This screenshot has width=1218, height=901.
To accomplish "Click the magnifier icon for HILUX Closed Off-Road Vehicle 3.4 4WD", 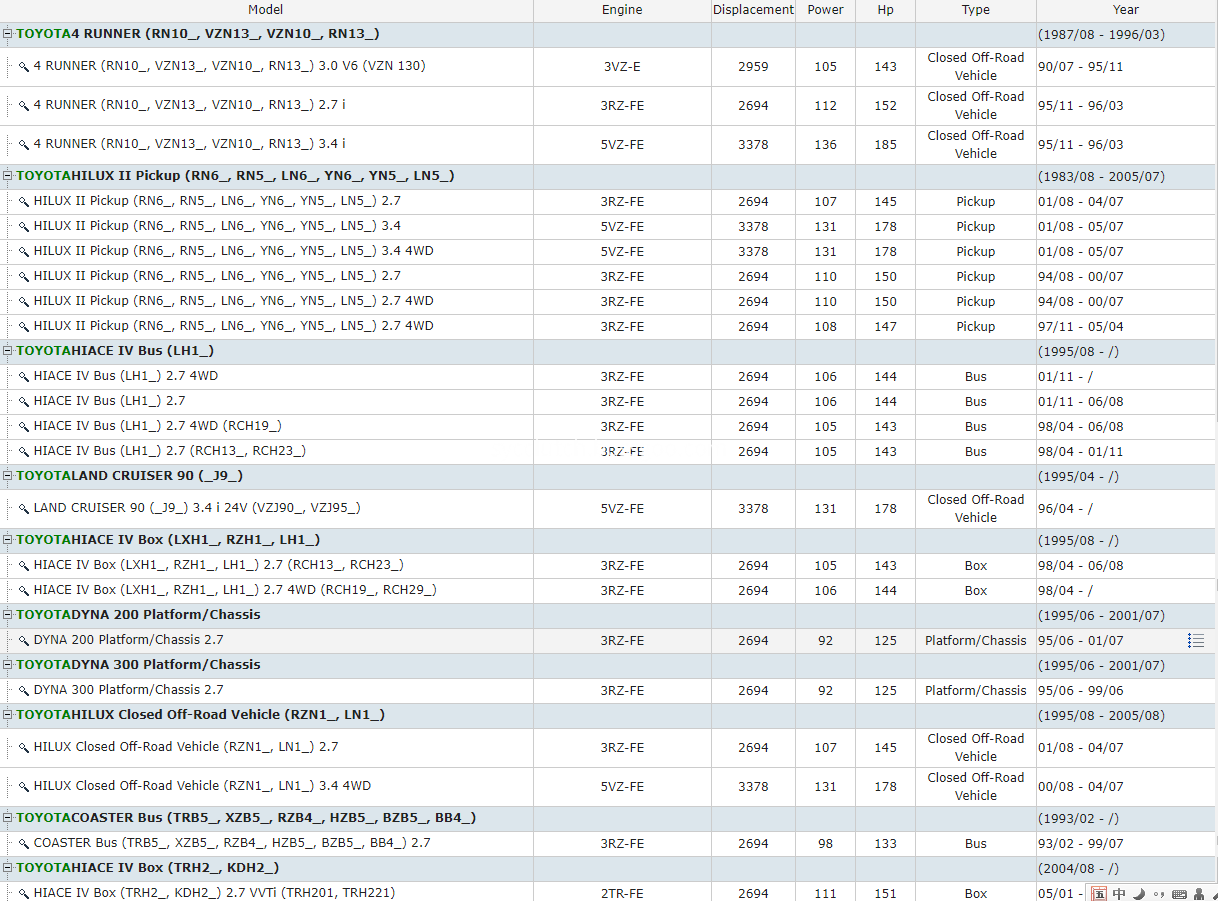I will [x=24, y=787].
